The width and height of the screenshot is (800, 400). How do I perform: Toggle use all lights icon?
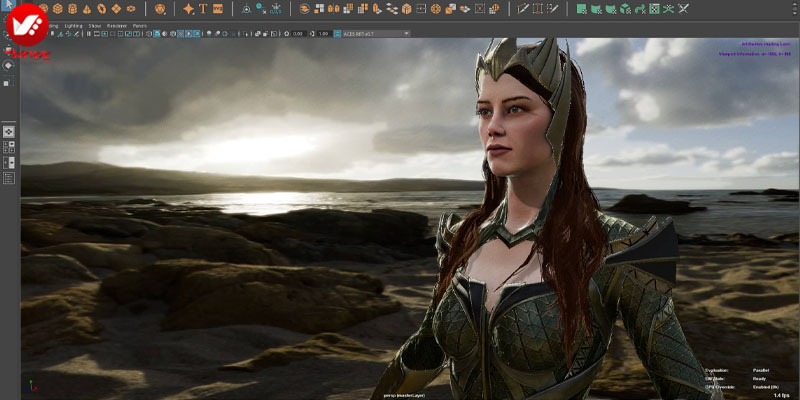188,33
